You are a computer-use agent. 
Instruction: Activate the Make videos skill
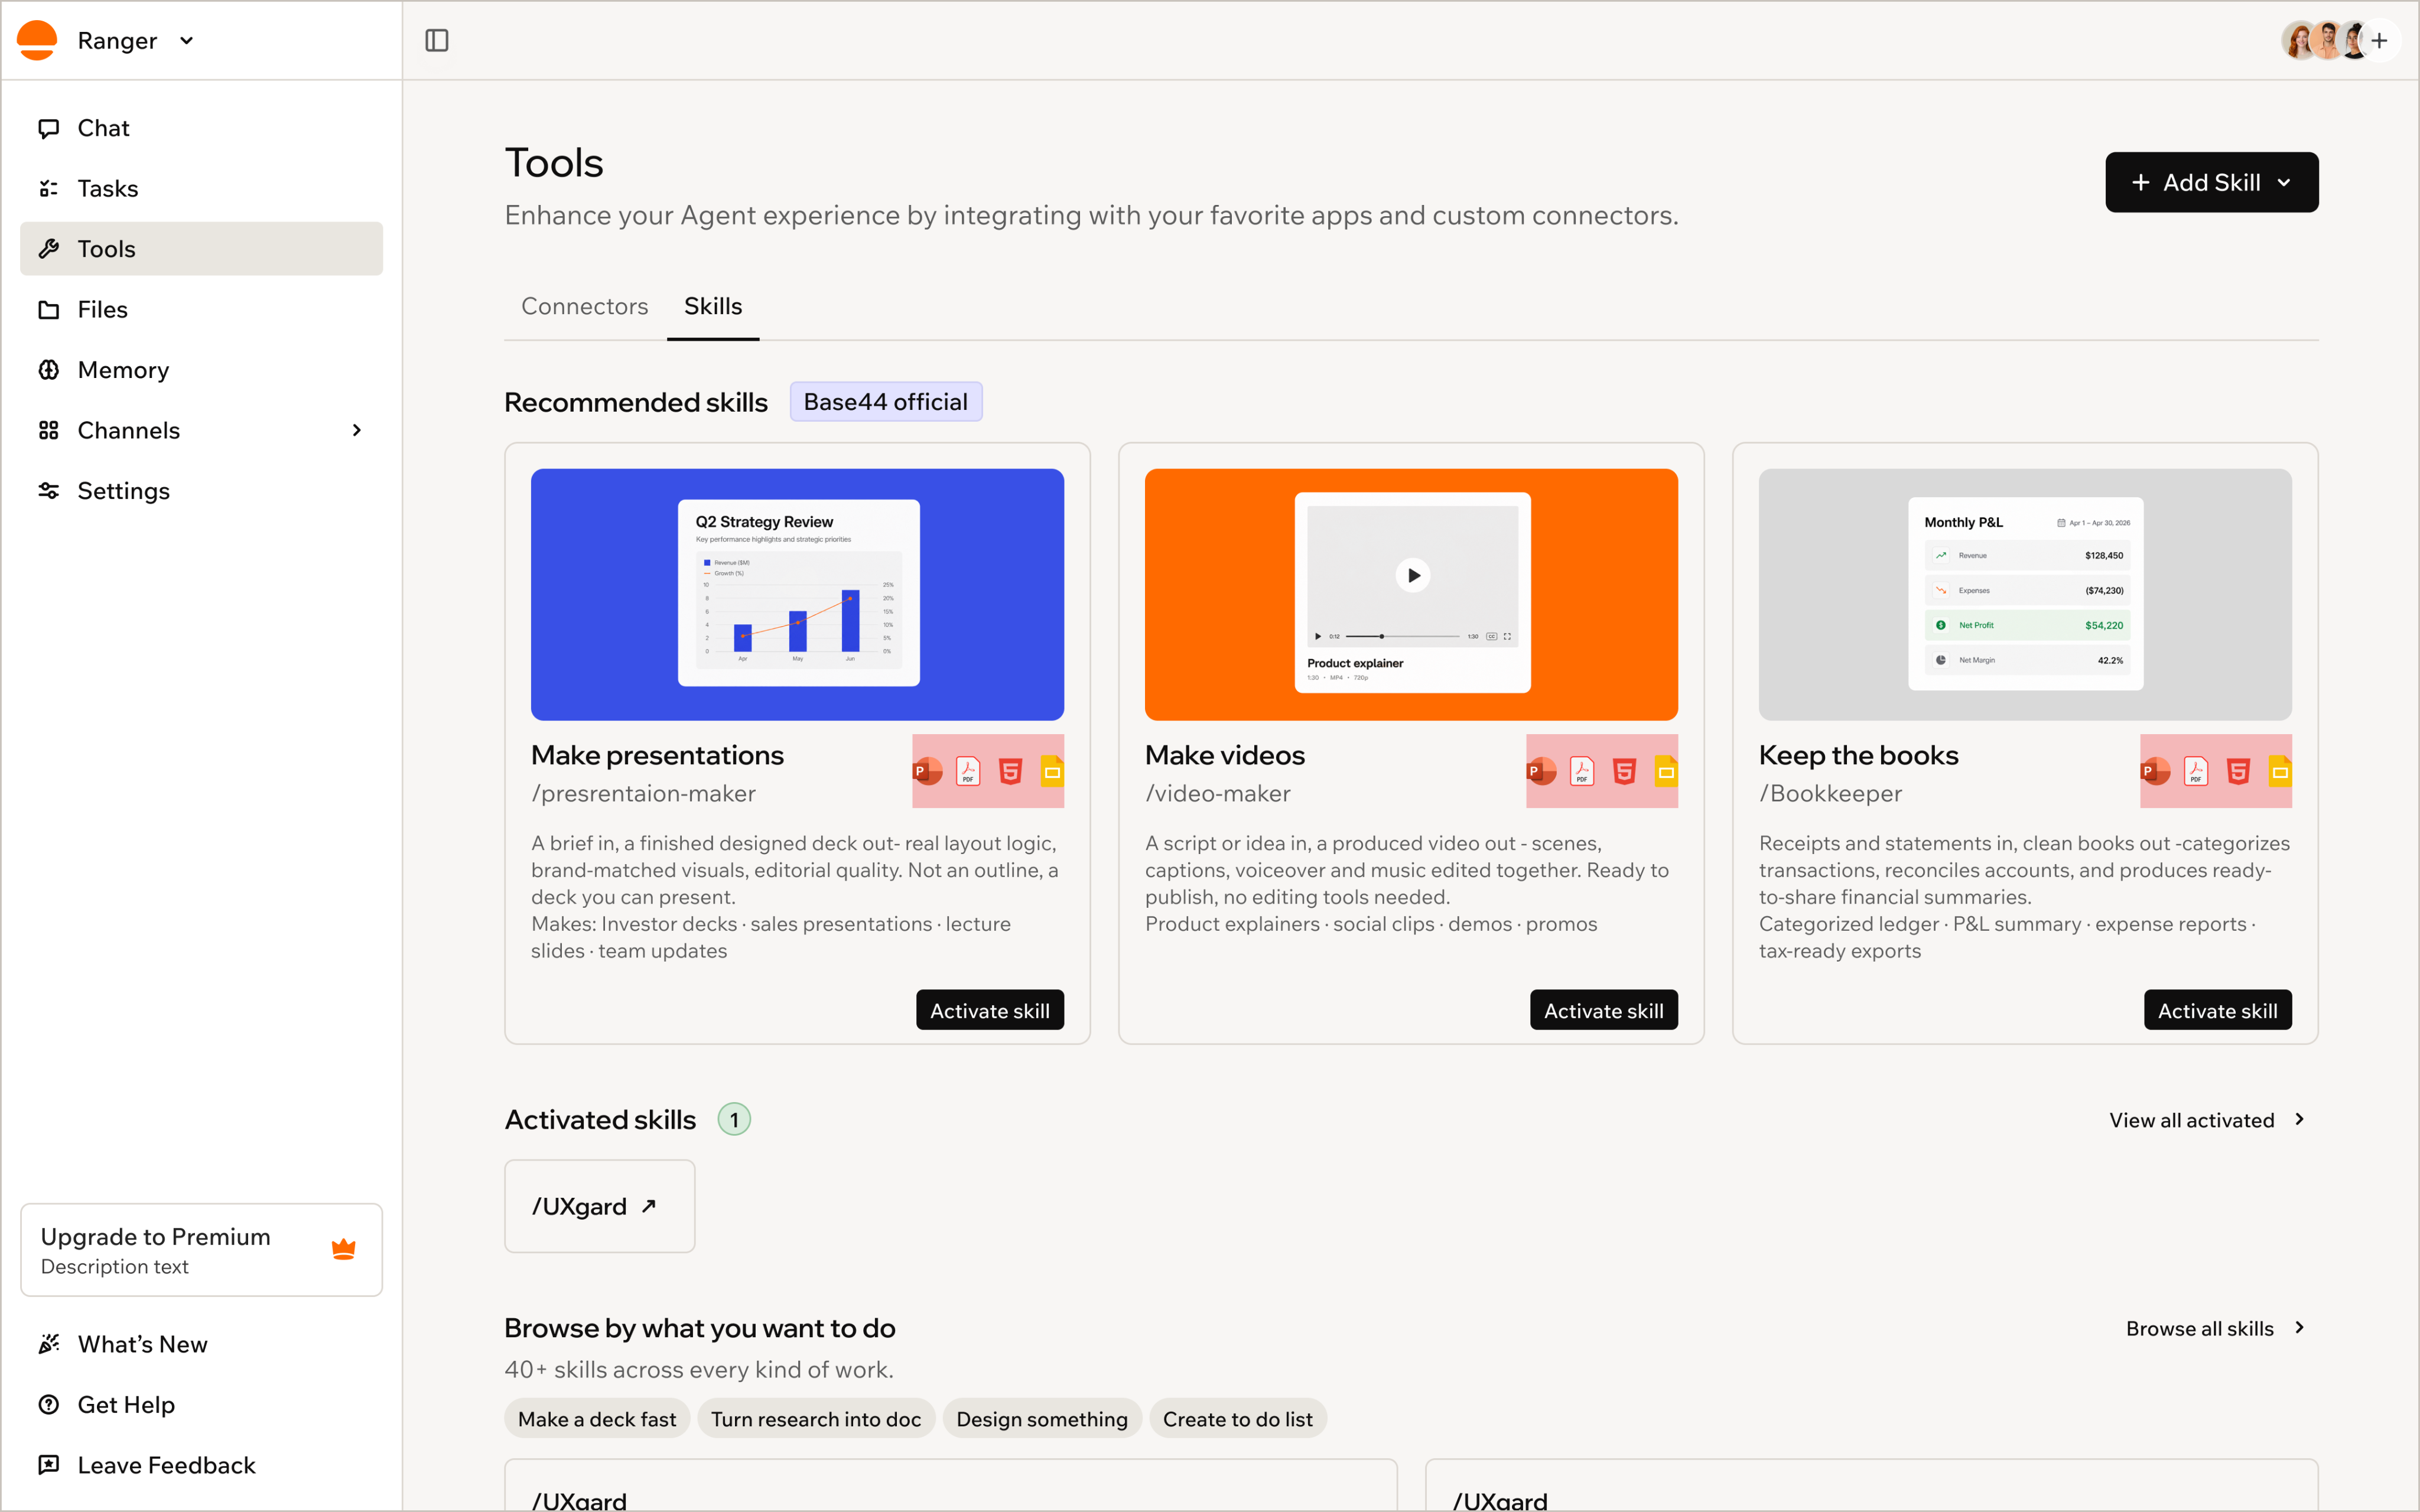[1603, 1010]
